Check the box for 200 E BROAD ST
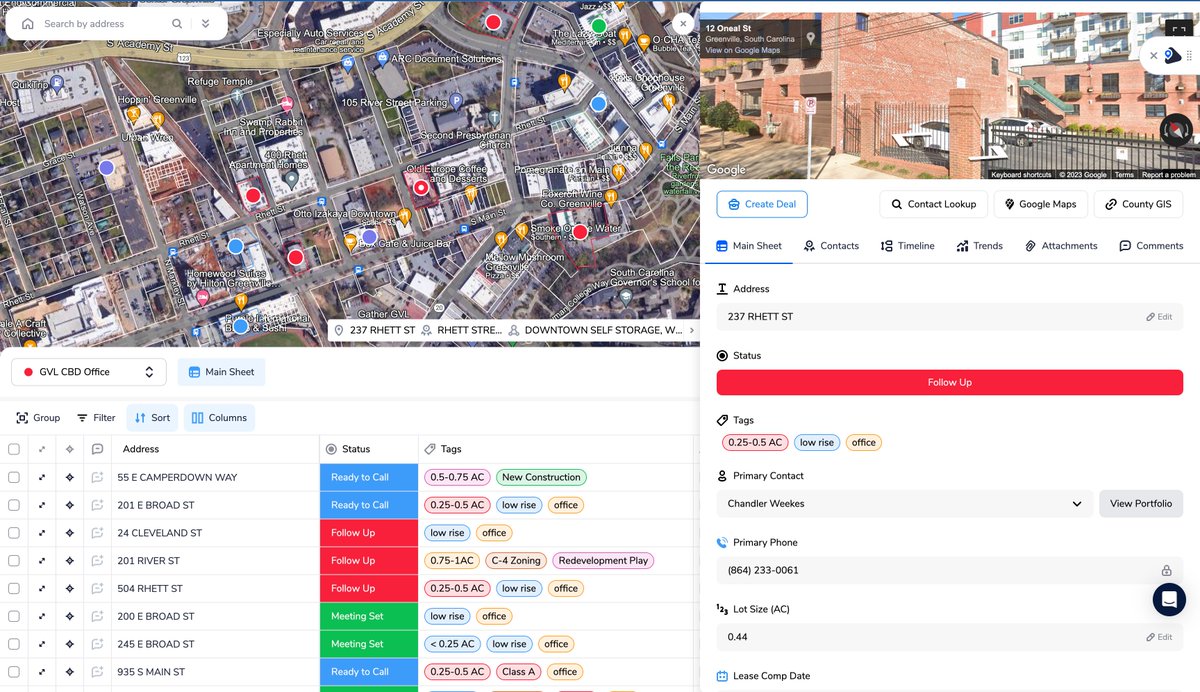 click(x=14, y=616)
